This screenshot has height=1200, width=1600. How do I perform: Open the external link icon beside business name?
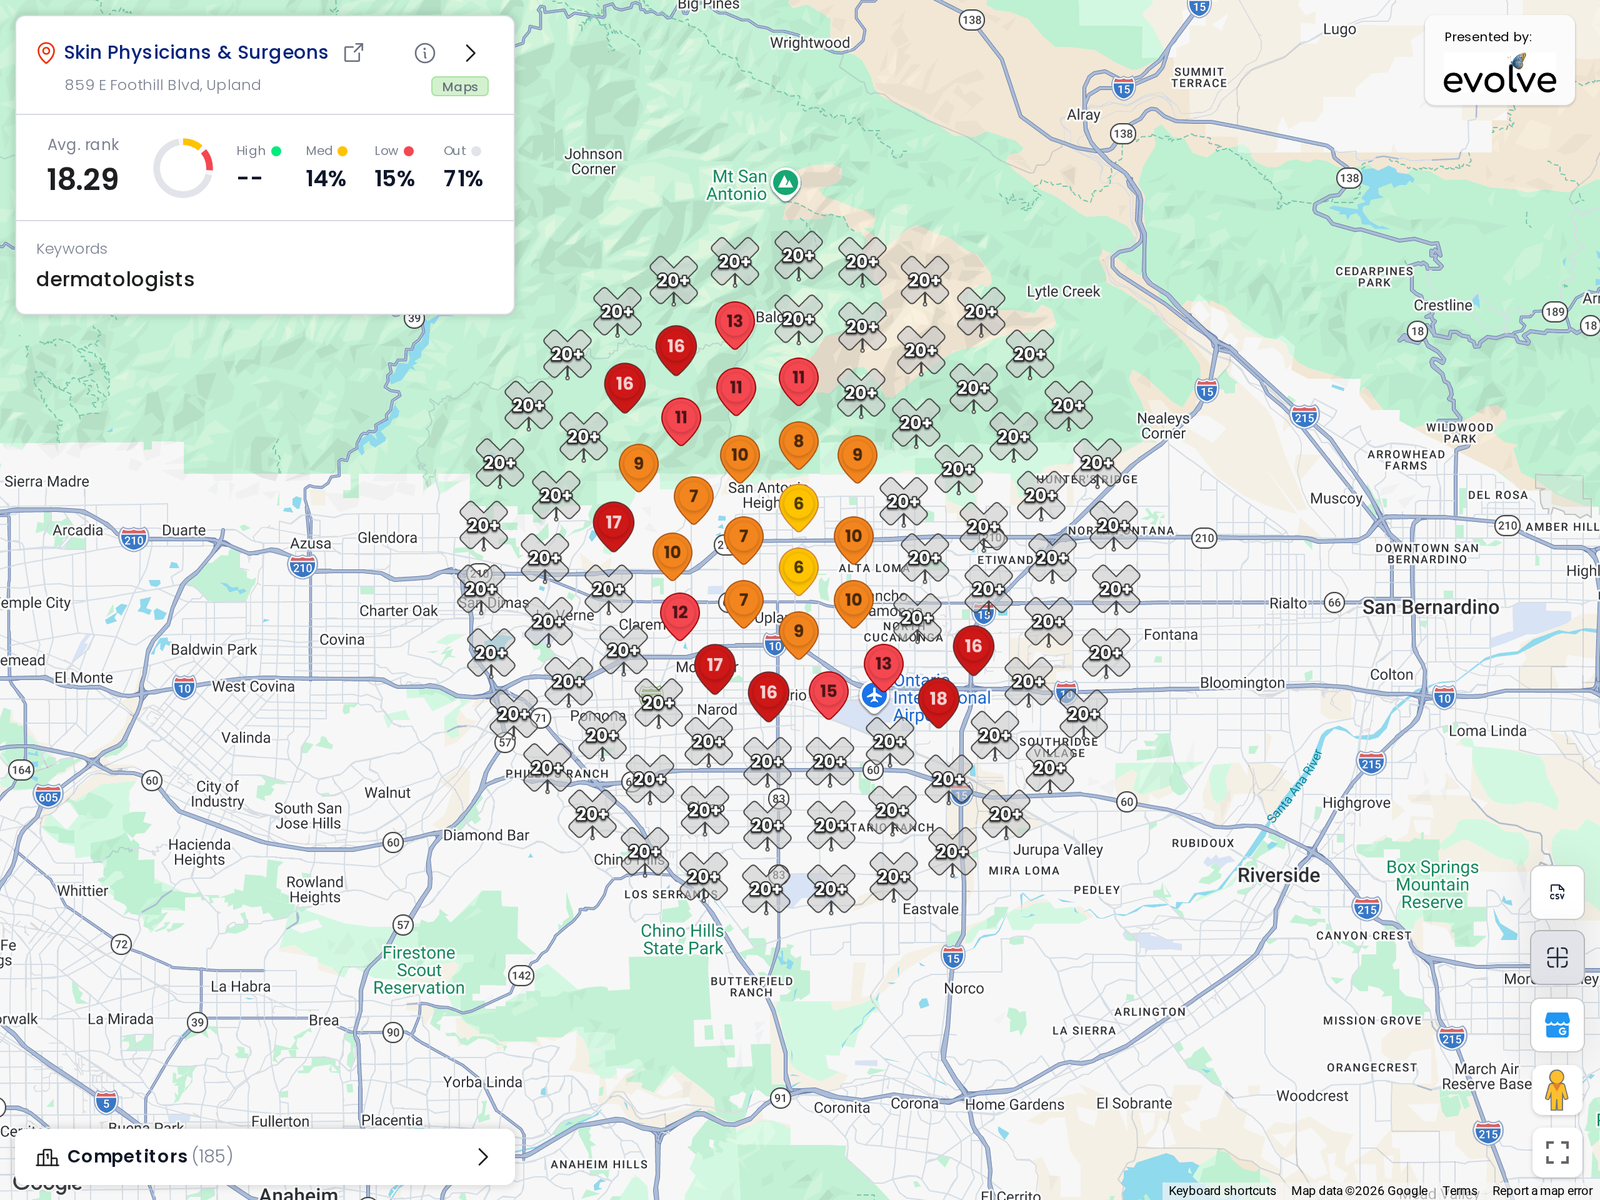click(x=353, y=53)
